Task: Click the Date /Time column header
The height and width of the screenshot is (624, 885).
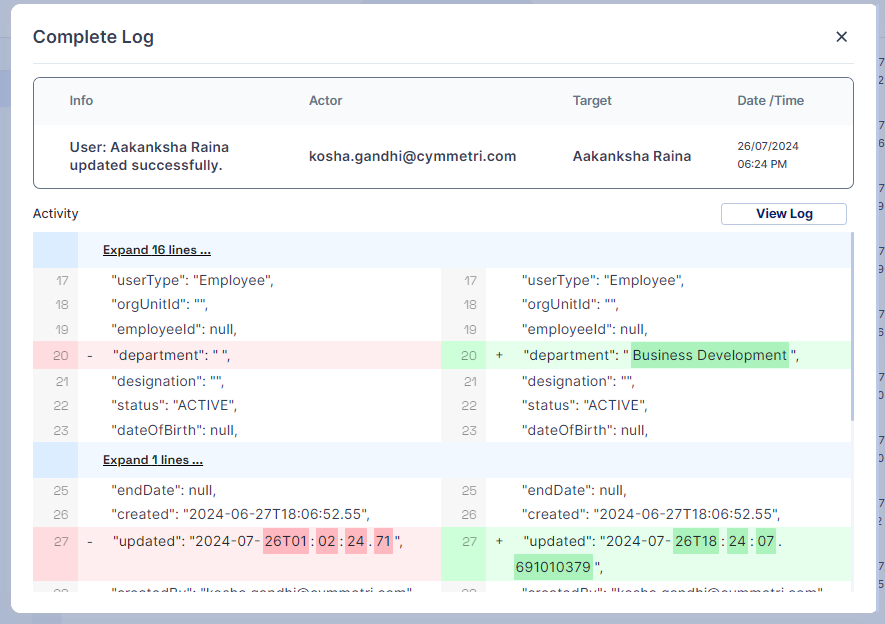Action: coord(770,101)
